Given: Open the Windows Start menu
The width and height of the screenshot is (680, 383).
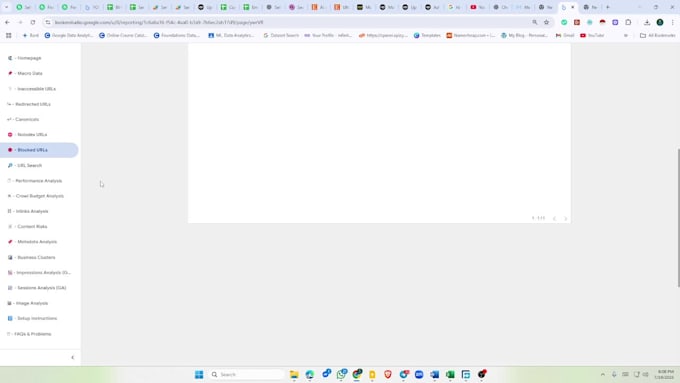Looking at the screenshot, I should point(199,374).
